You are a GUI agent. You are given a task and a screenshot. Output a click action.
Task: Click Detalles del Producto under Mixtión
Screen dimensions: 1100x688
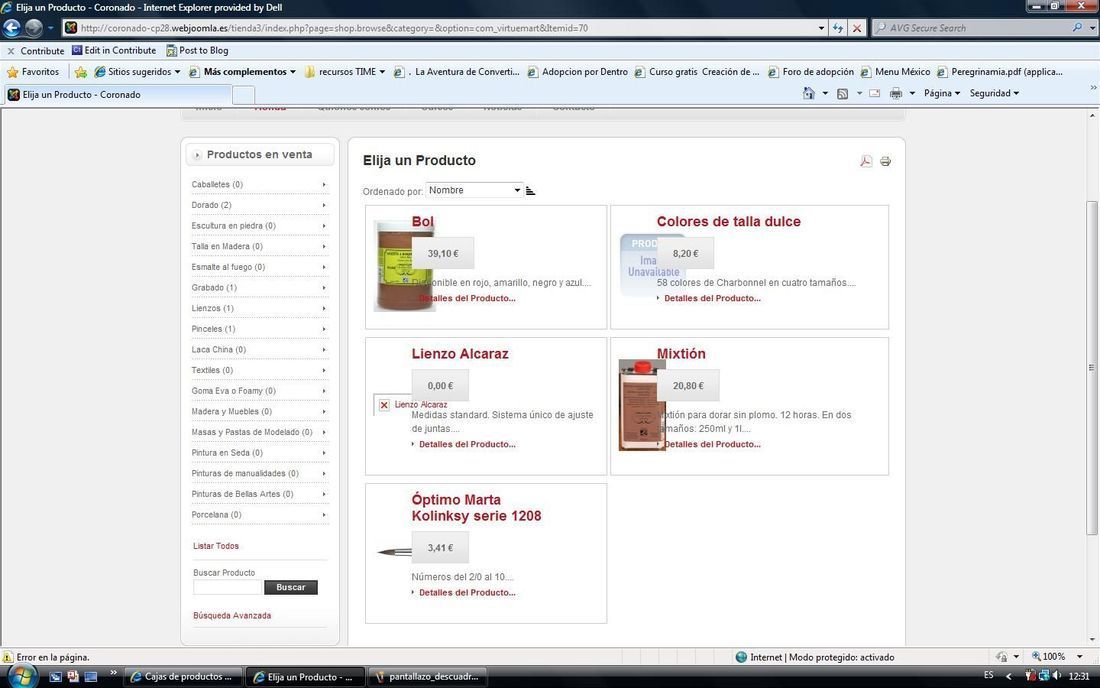712,445
